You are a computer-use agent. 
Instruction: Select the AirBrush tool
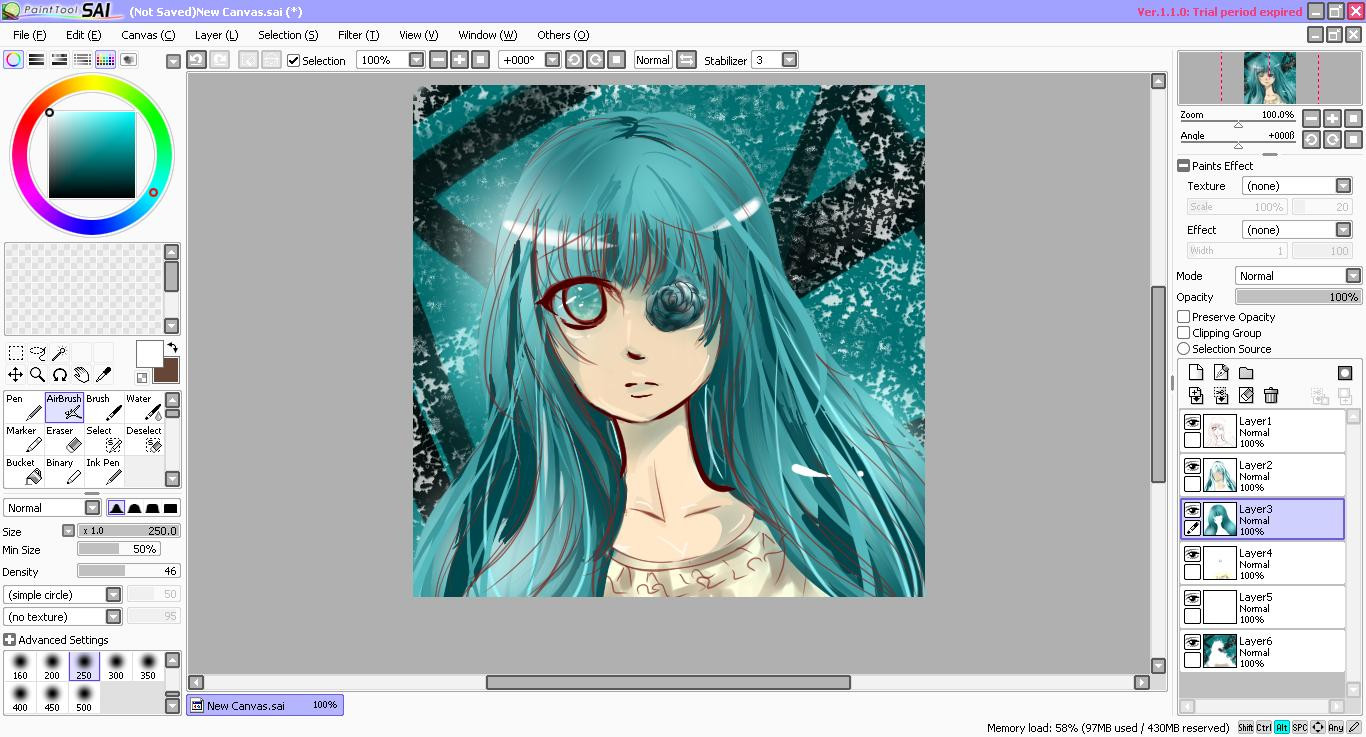[x=64, y=407]
